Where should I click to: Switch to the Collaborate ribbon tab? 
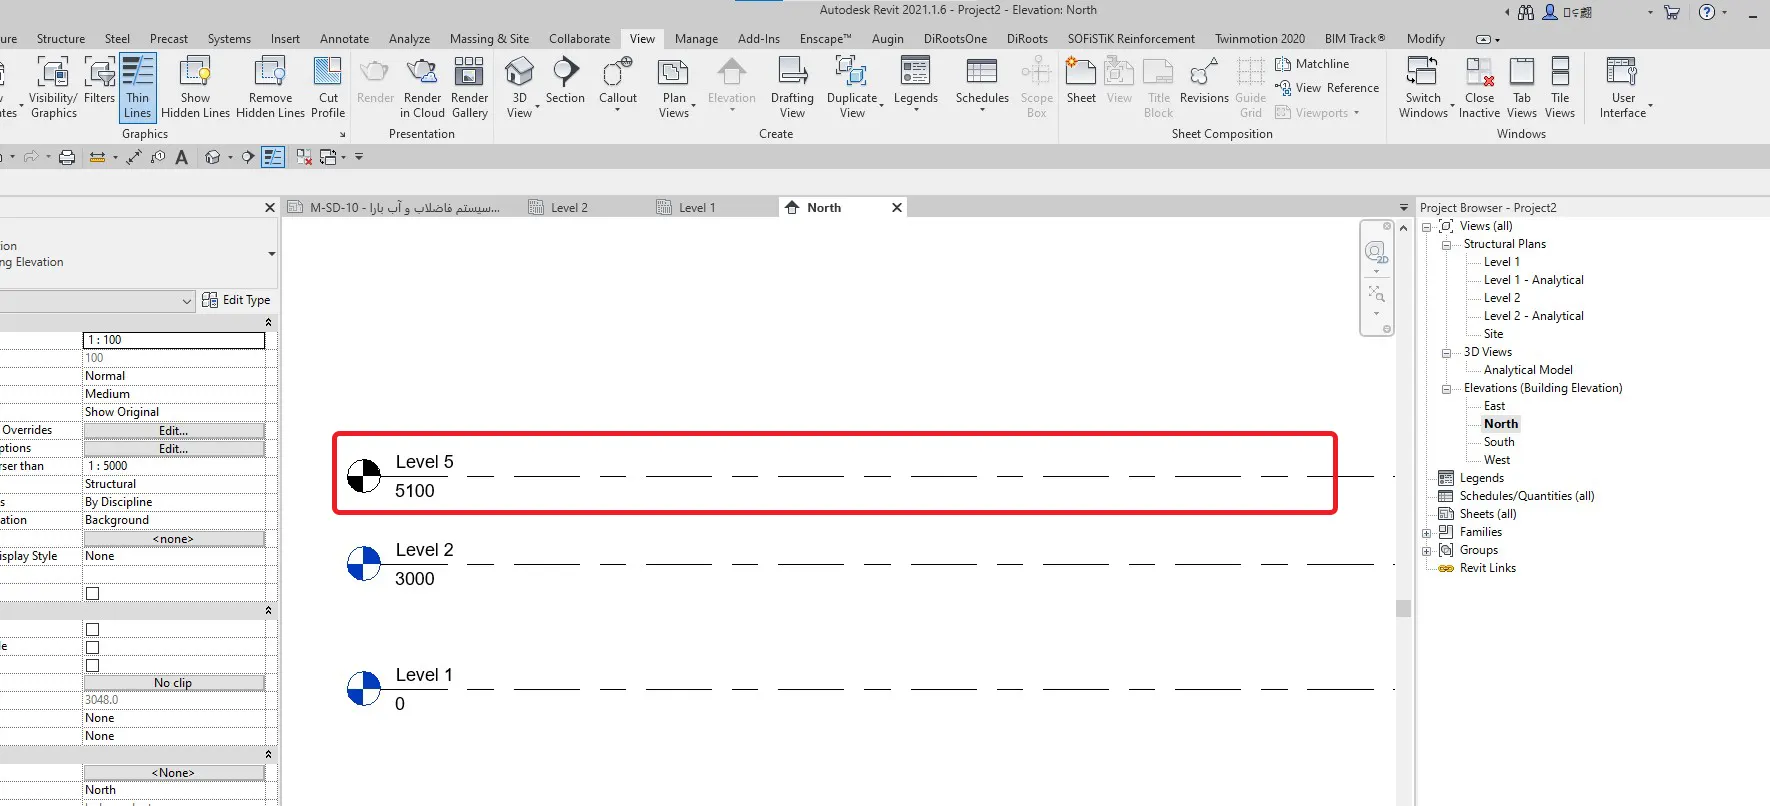click(x=579, y=39)
